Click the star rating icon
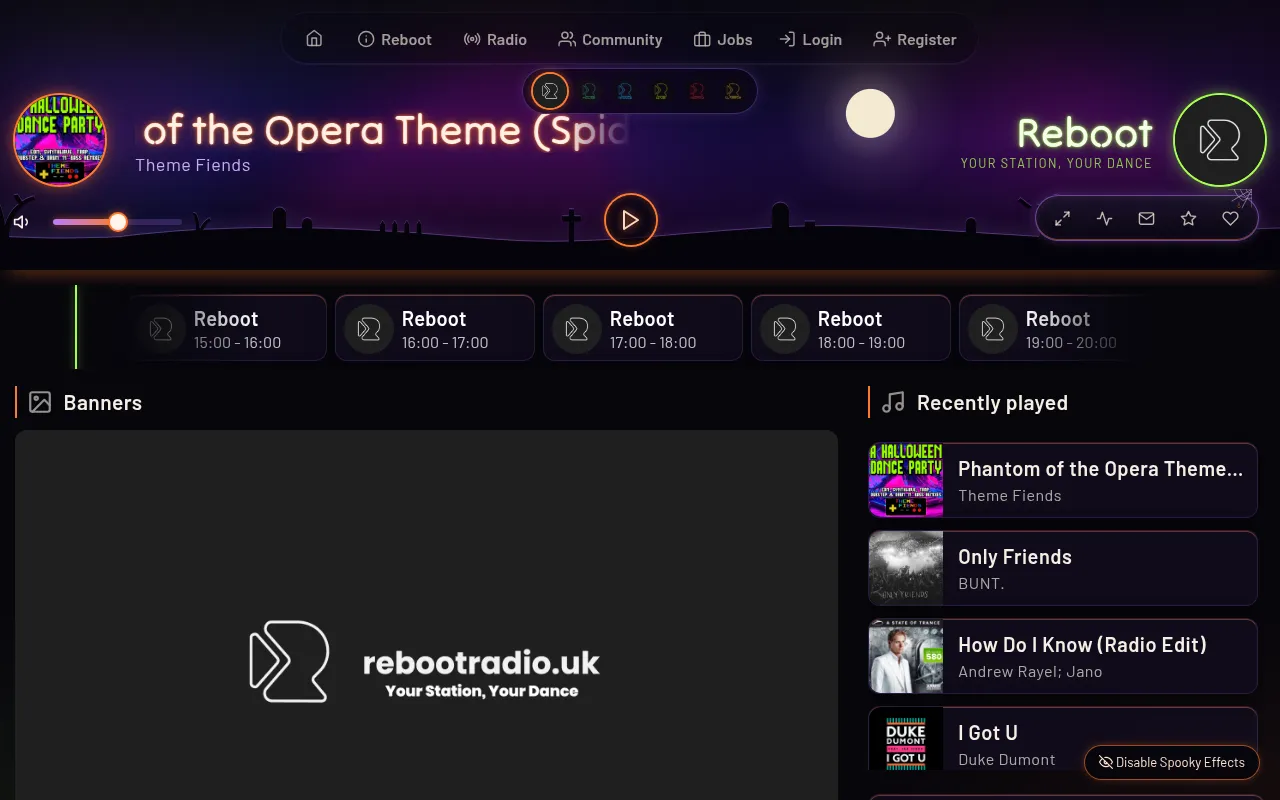Viewport: 1280px width, 800px height. (x=1189, y=218)
